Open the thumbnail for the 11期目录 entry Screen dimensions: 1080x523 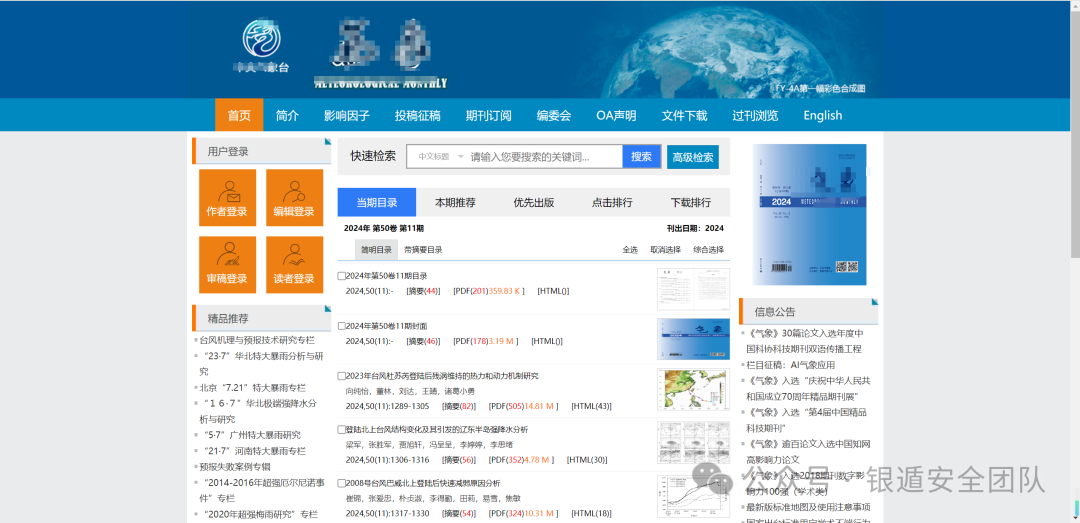click(x=693, y=289)
